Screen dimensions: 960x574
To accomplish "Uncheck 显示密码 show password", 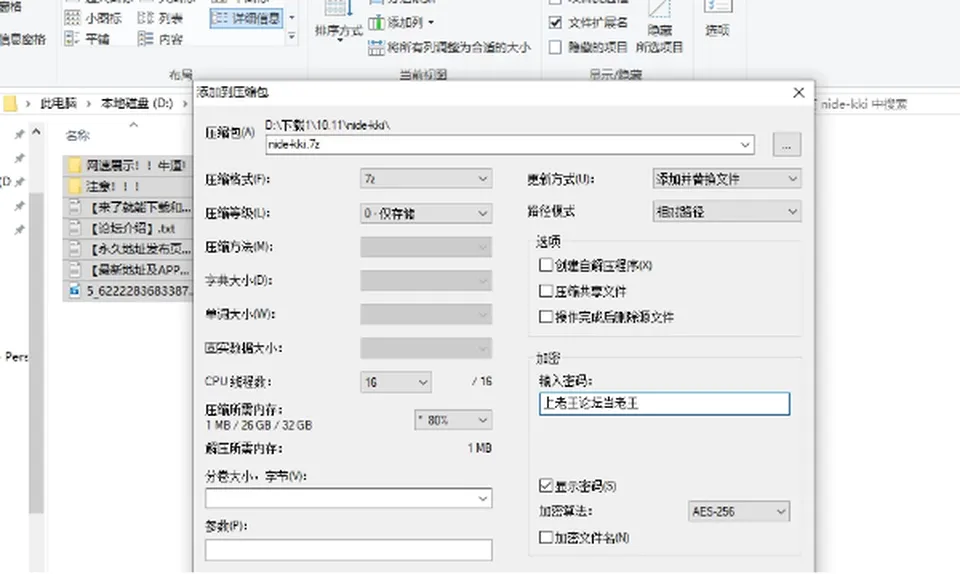I will [x=546, y=485].
